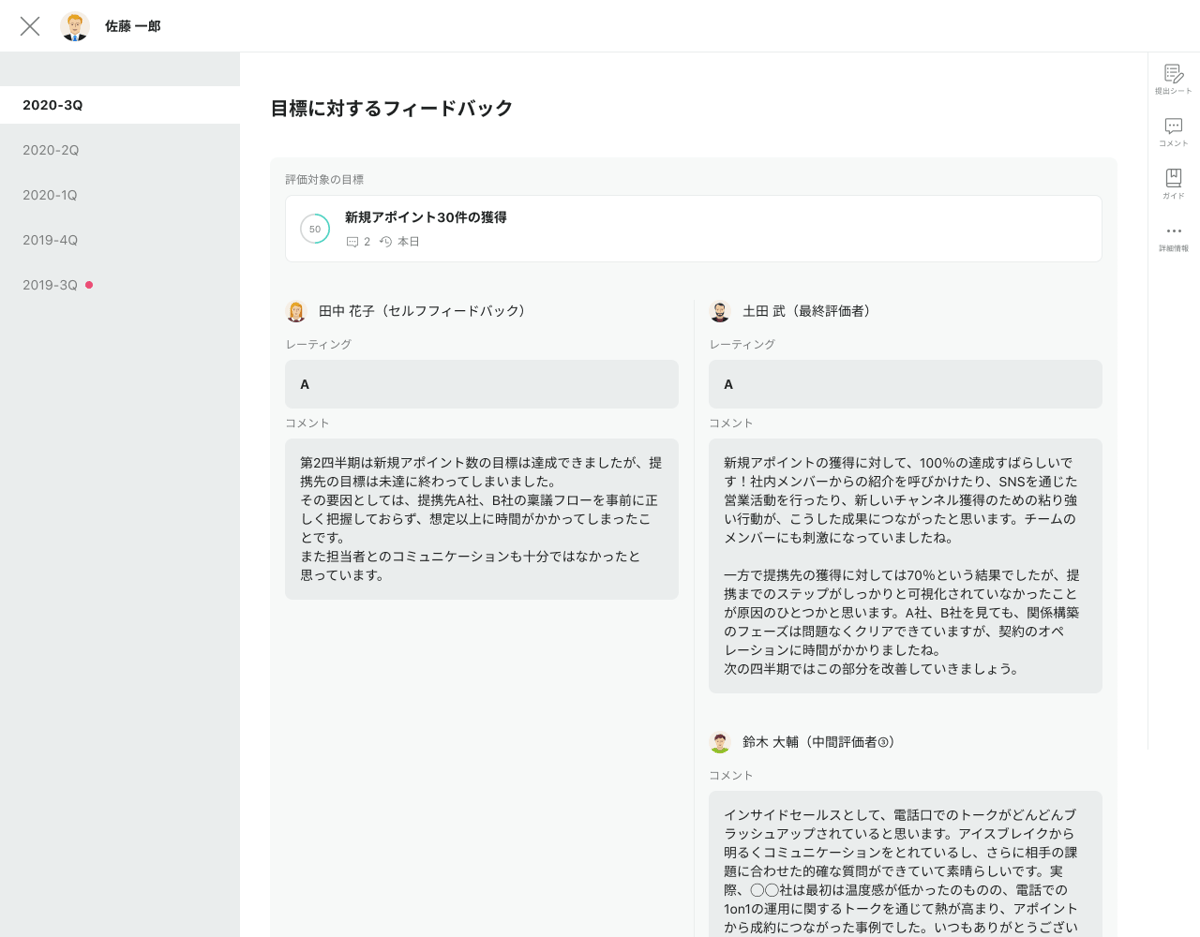1200x937 pixels.
Task: Click red notification dot beside 2019-3Q
Action: [89, 285]
